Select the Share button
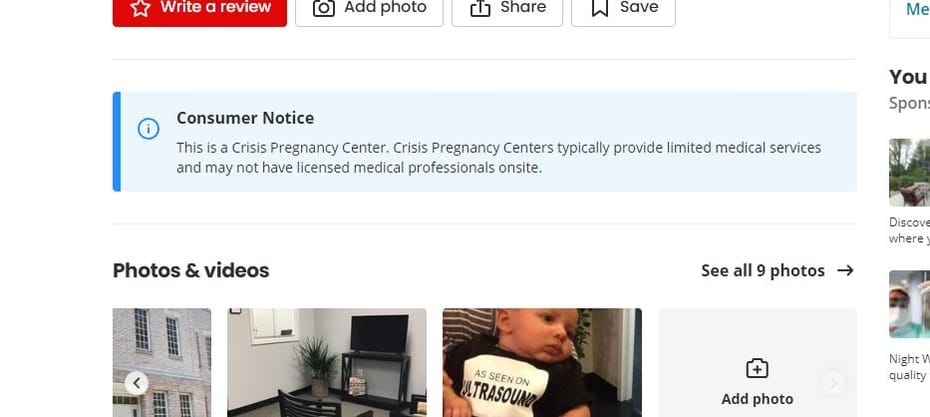Viewport: 930px width, 417px height. (x=507, y=9)
